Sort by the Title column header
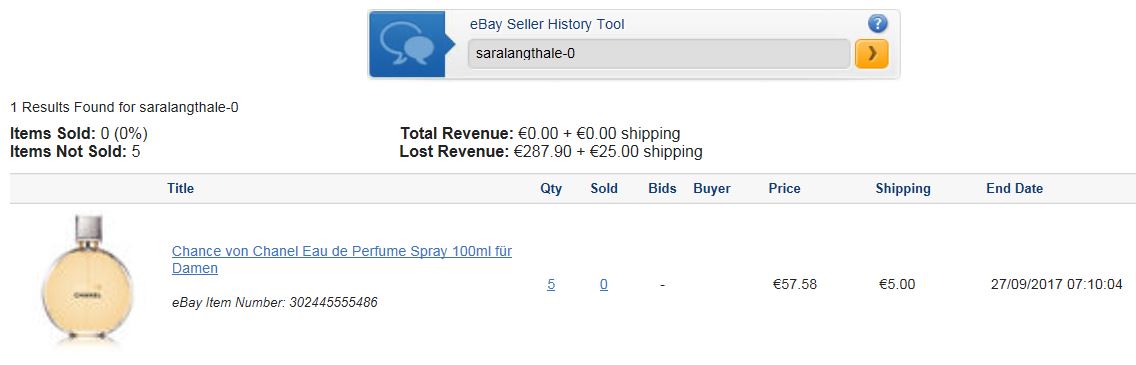Screen dimensions: 1136x365 point(180,188)
